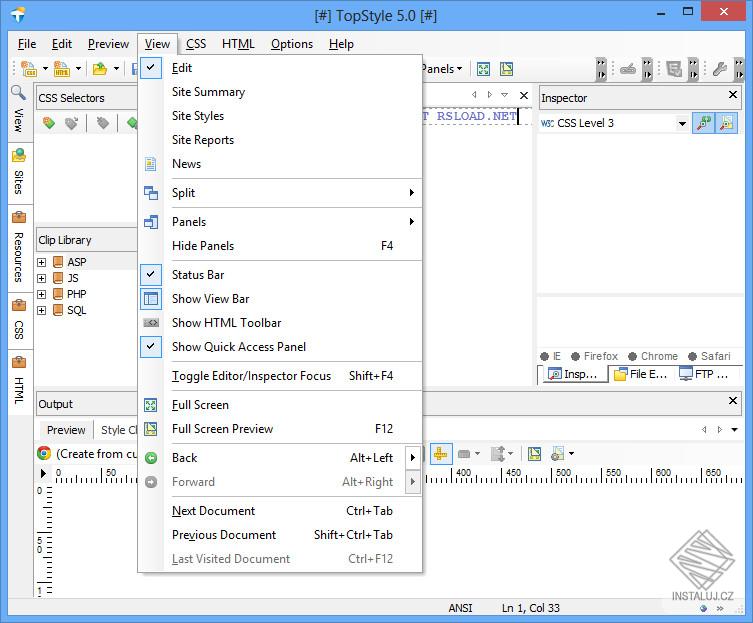This screenshot has height=623, width=753.
Task: Click the Full Screen Preview toolbar icon
Action: [x=506, y=69]
